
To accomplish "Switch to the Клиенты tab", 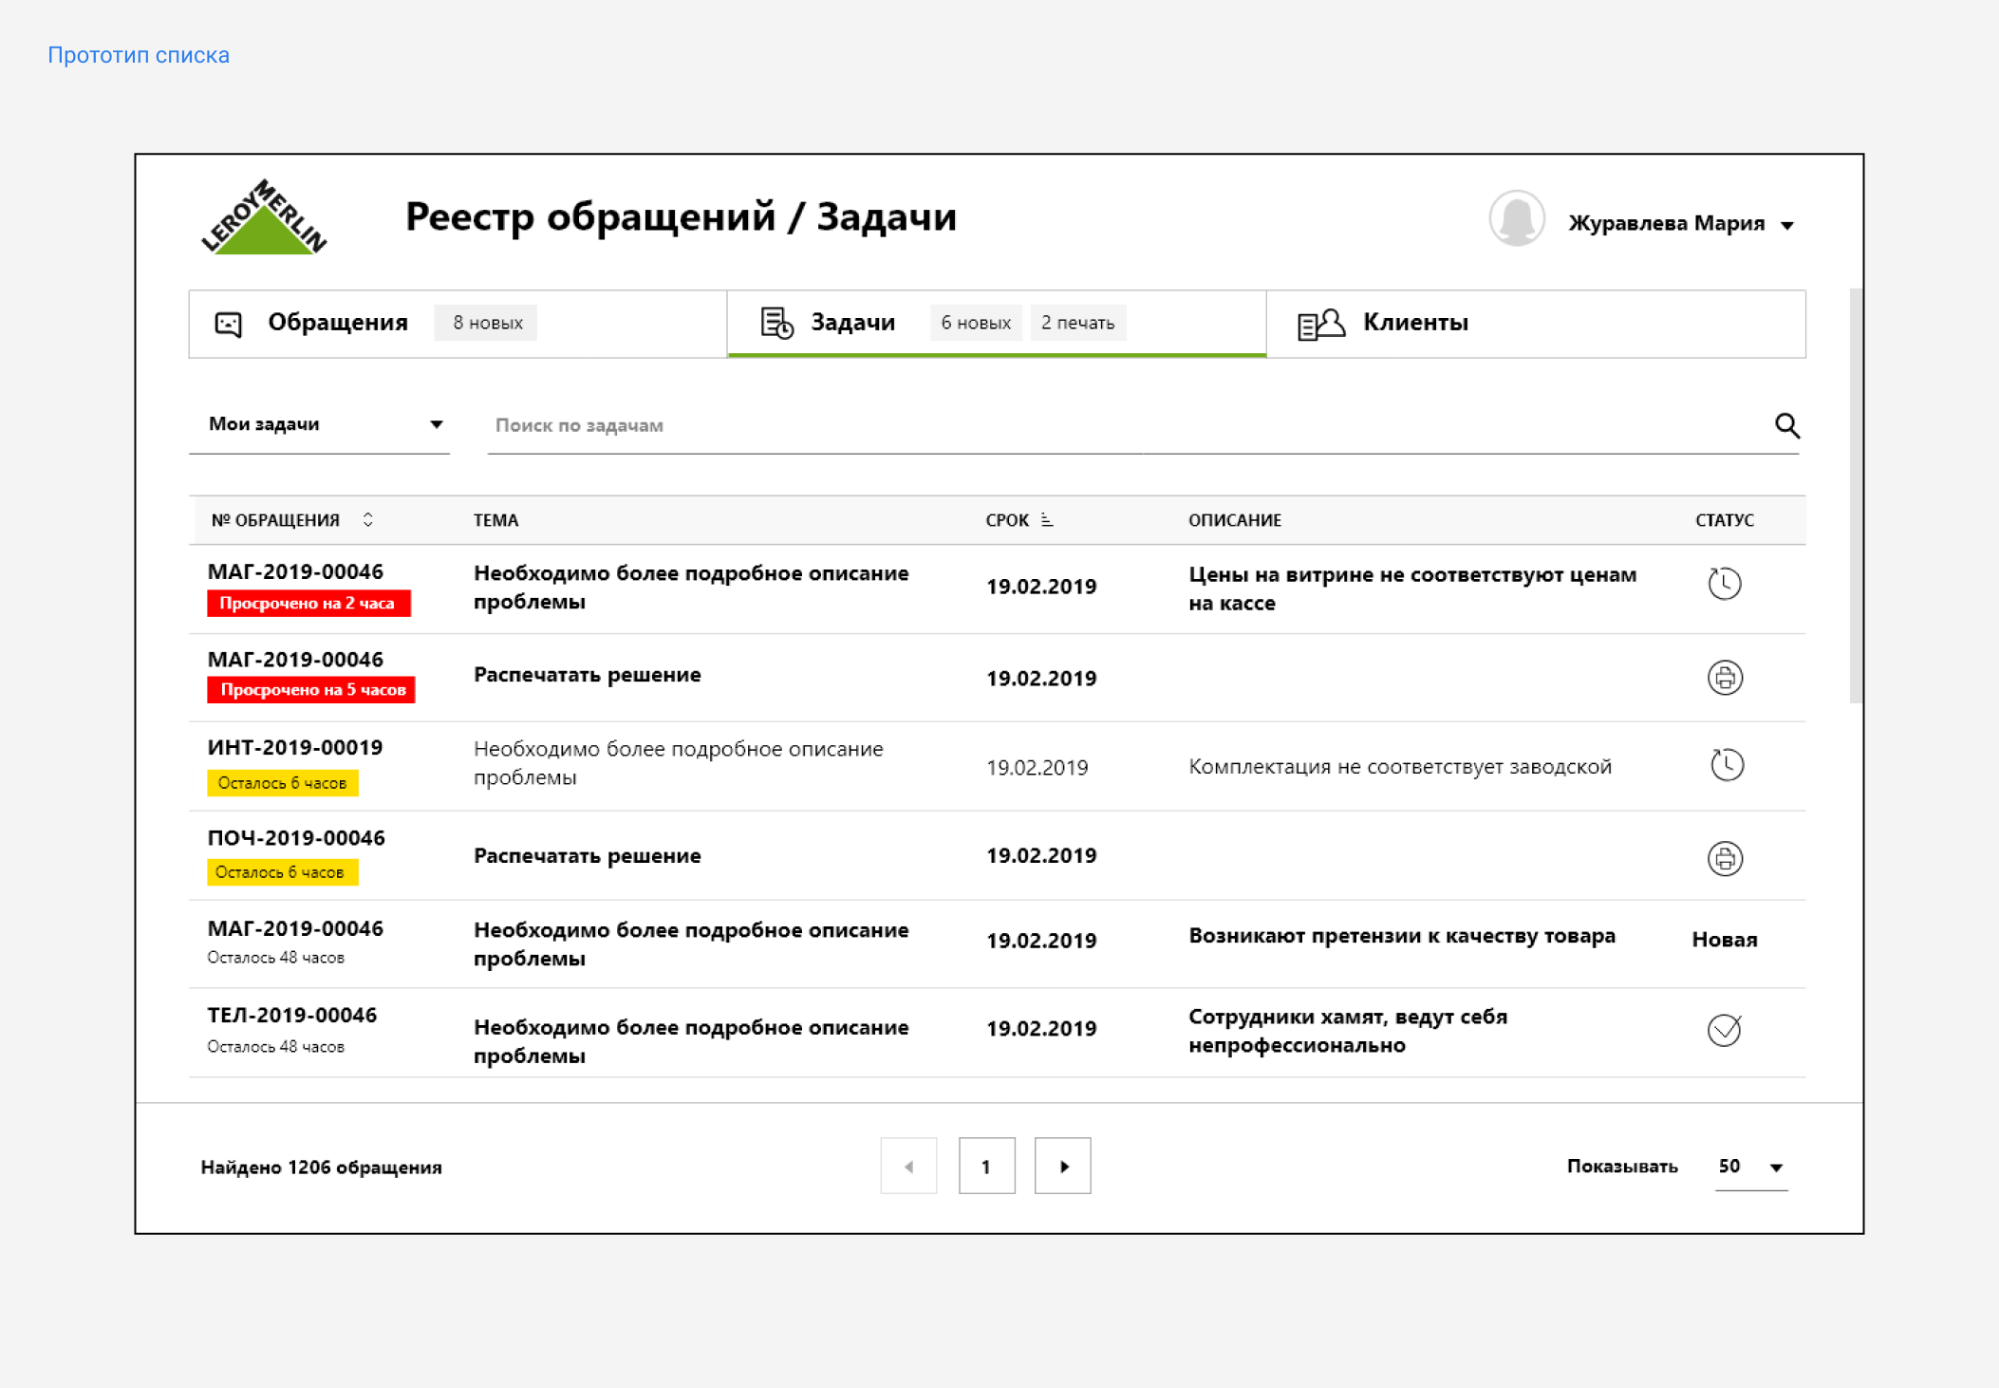I will (1414, 322).
